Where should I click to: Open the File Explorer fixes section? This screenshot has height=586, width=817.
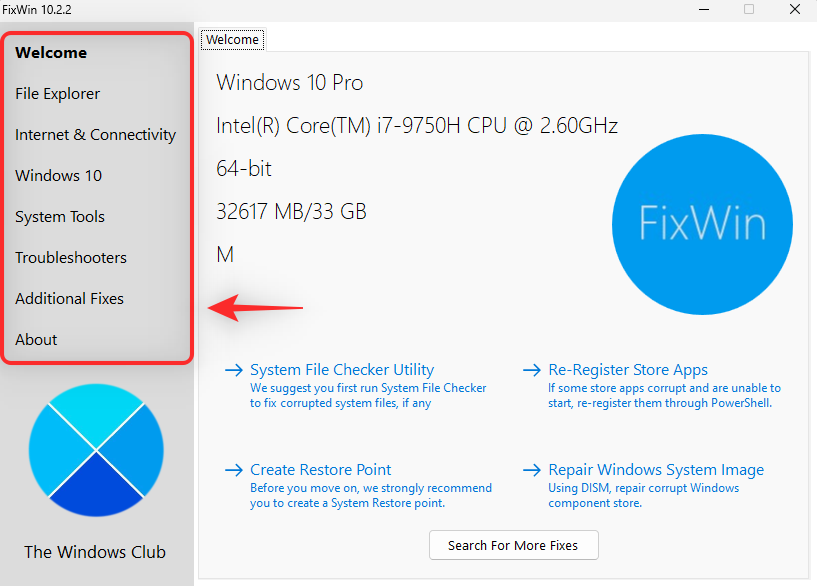[x=57, y=94]
